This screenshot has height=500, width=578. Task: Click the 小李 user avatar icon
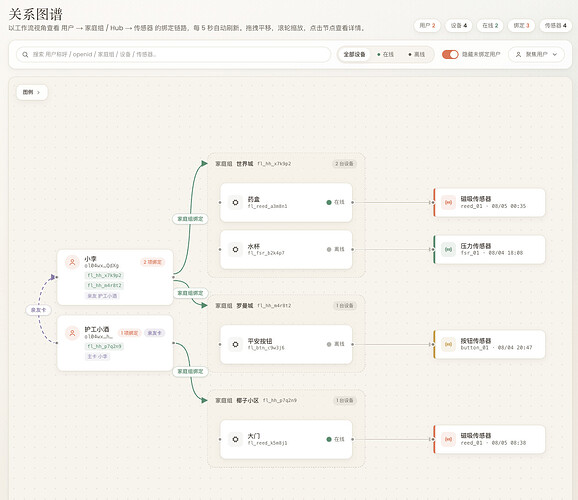pyautogui.click(x=72, y=262)
